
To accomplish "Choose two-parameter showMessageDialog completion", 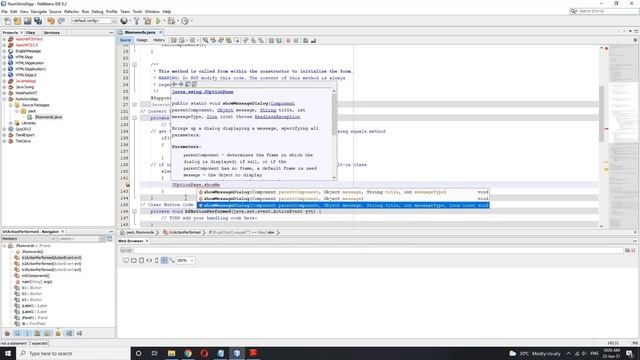I will pyautogui.click(x=343, y=198).
